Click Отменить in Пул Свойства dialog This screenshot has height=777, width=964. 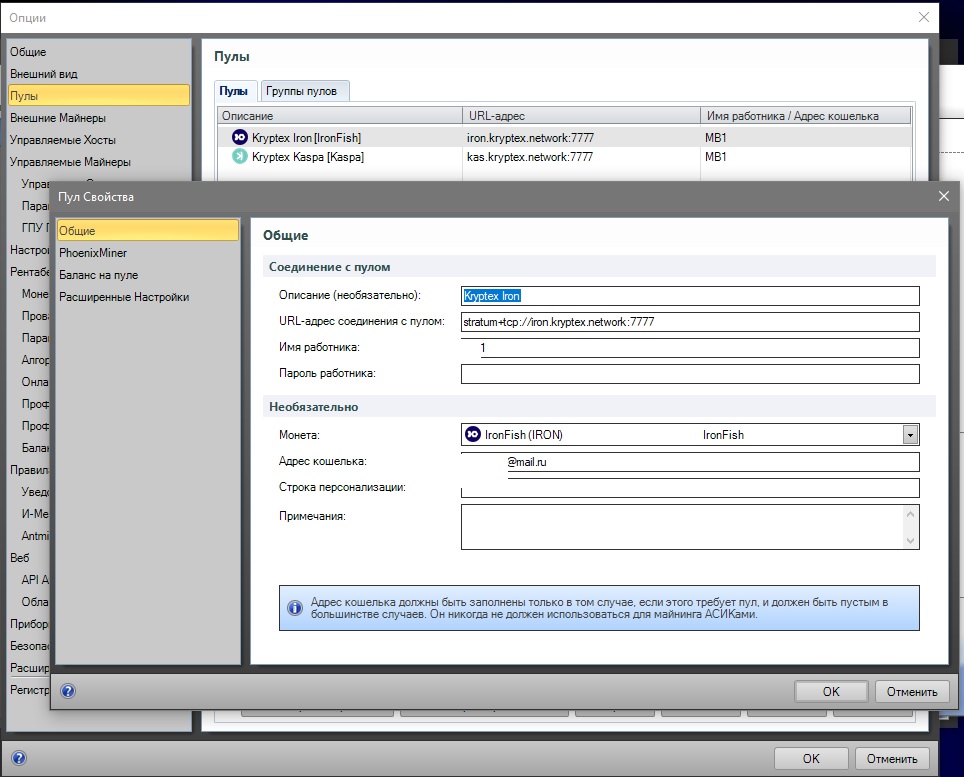coord(912,692)
